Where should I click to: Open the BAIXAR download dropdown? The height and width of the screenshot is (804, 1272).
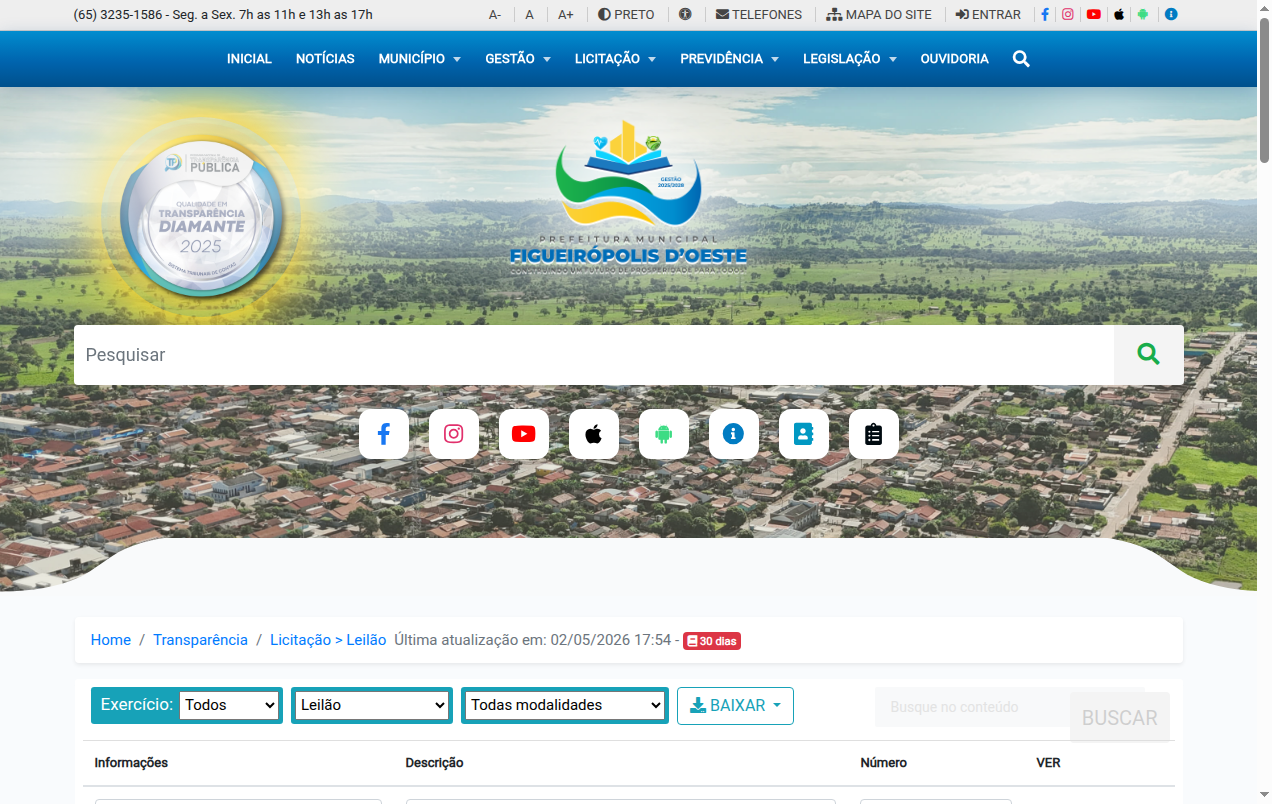click(735, 705)
